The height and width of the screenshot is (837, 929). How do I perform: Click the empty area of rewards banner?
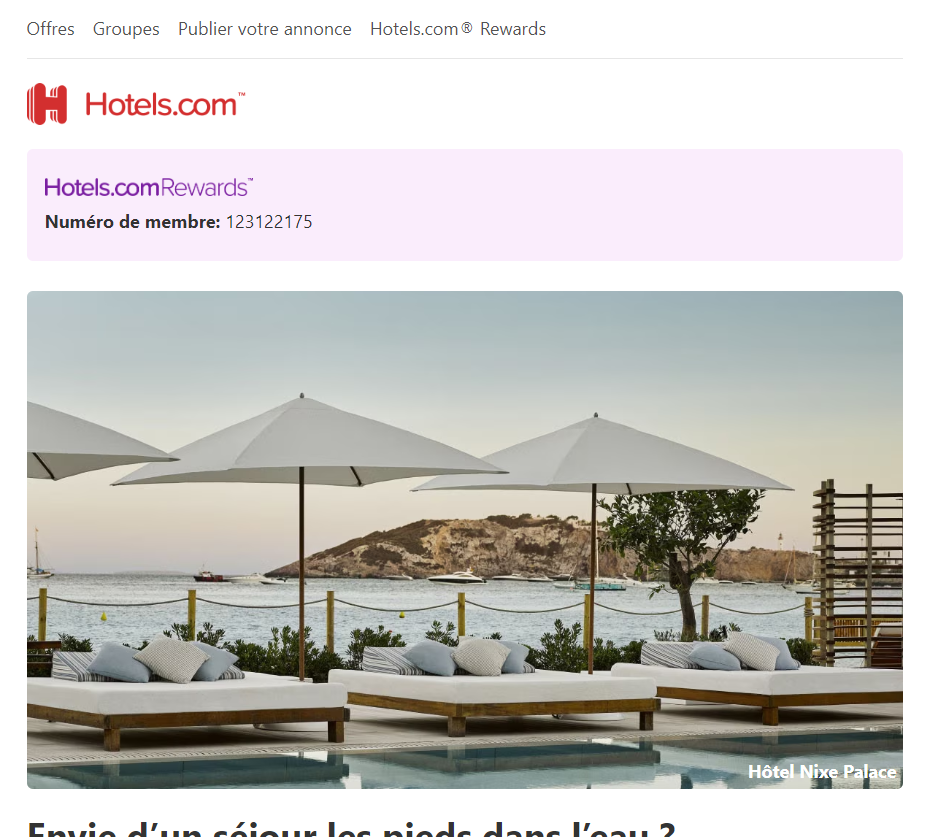(x=592, y=205)
